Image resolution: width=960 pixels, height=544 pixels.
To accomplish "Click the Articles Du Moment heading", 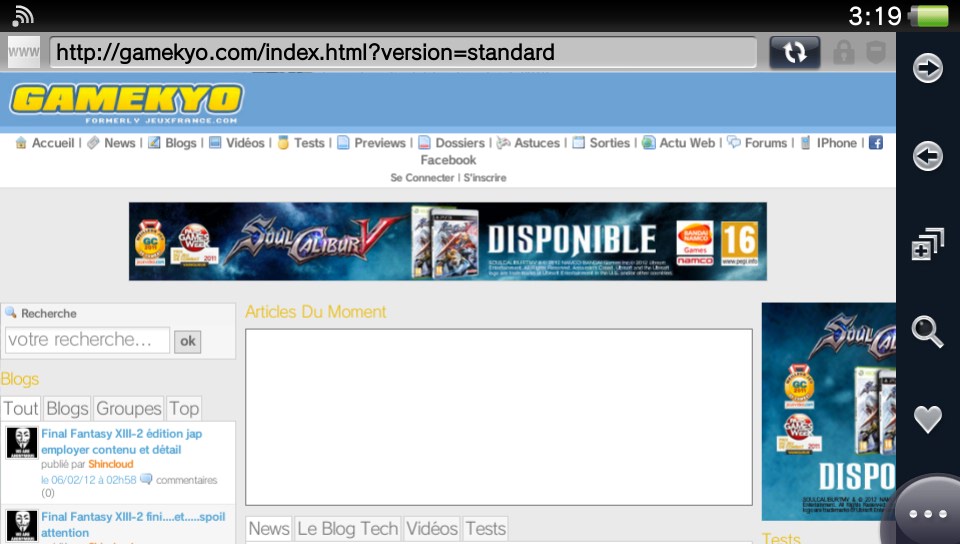I will click(315, 312).
